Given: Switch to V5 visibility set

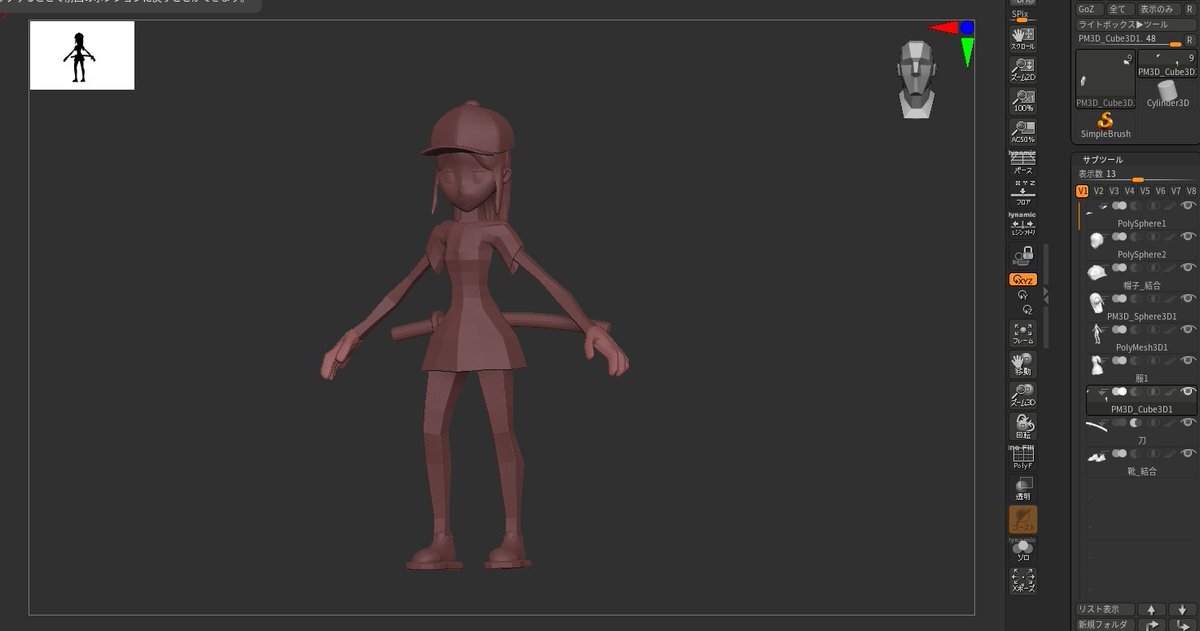Looking at the screenshot, I should 1145,191.
